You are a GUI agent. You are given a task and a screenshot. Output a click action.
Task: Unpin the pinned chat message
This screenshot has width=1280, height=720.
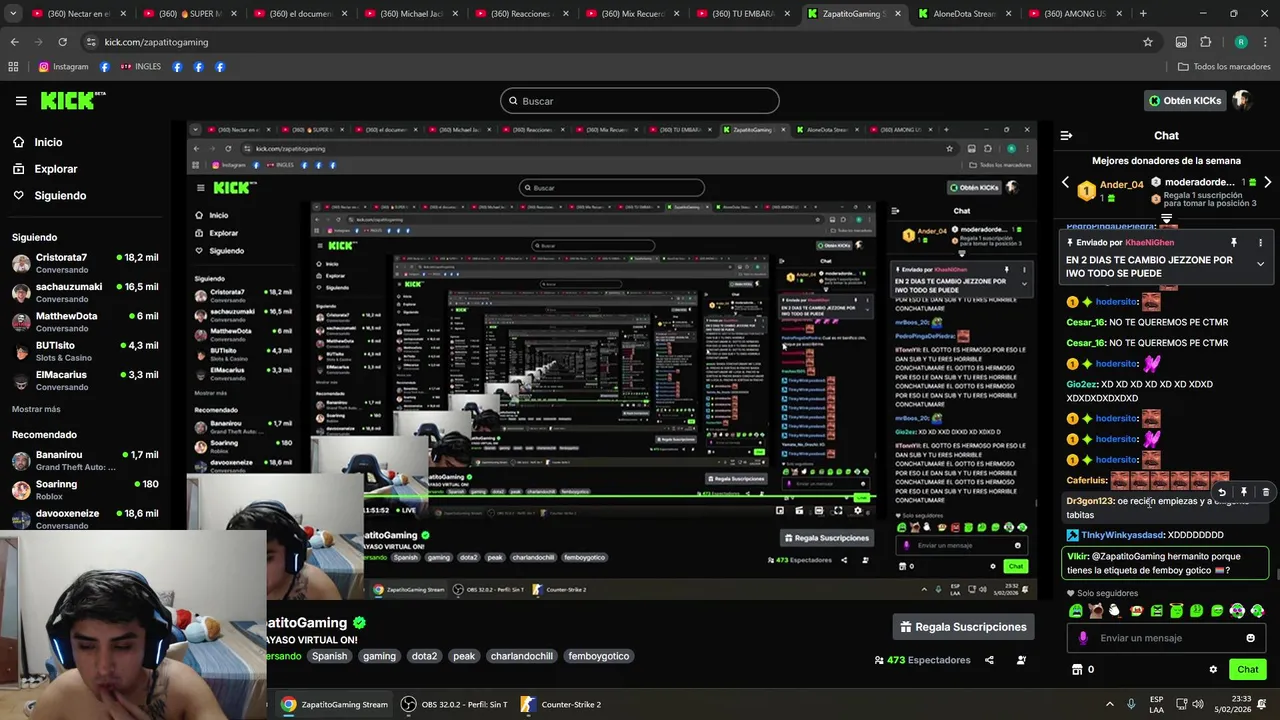coord(1233,243)
